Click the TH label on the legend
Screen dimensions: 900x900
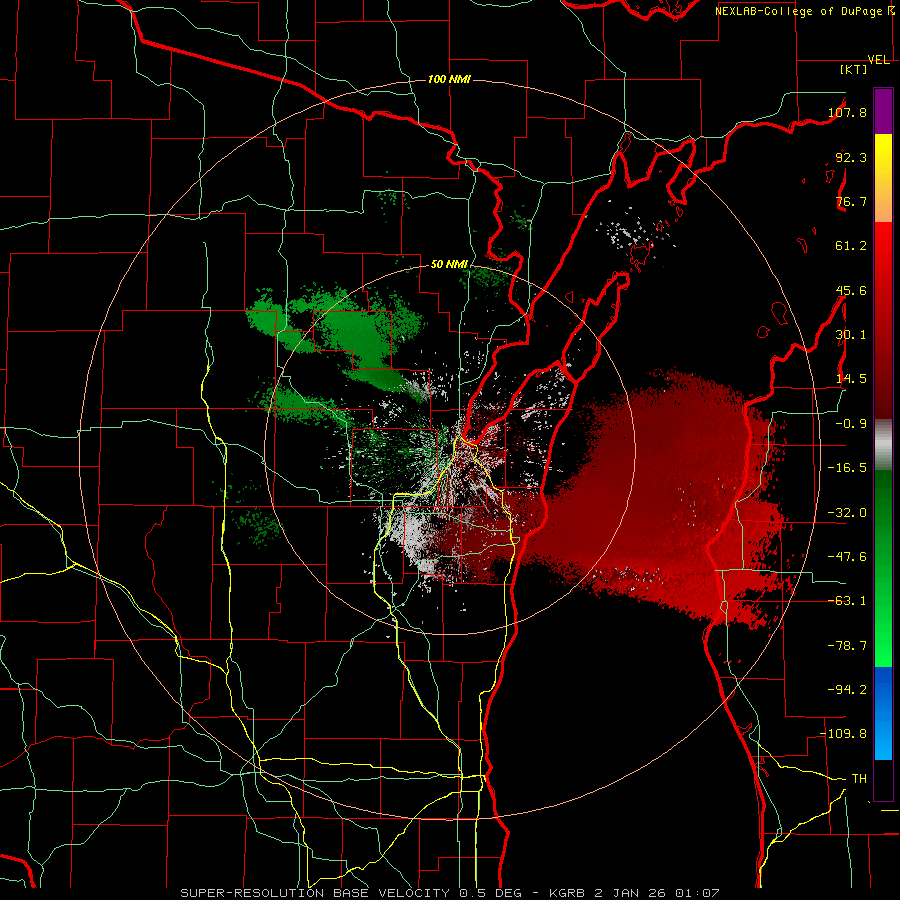(859, 779)
